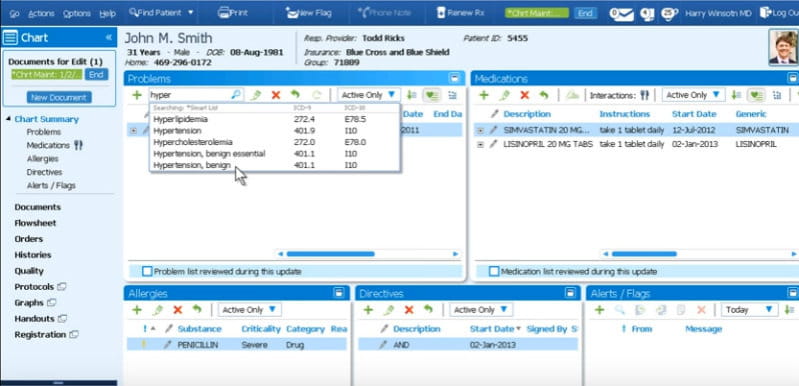Click the patient photo thumbnail

click(x=783, y=47)
